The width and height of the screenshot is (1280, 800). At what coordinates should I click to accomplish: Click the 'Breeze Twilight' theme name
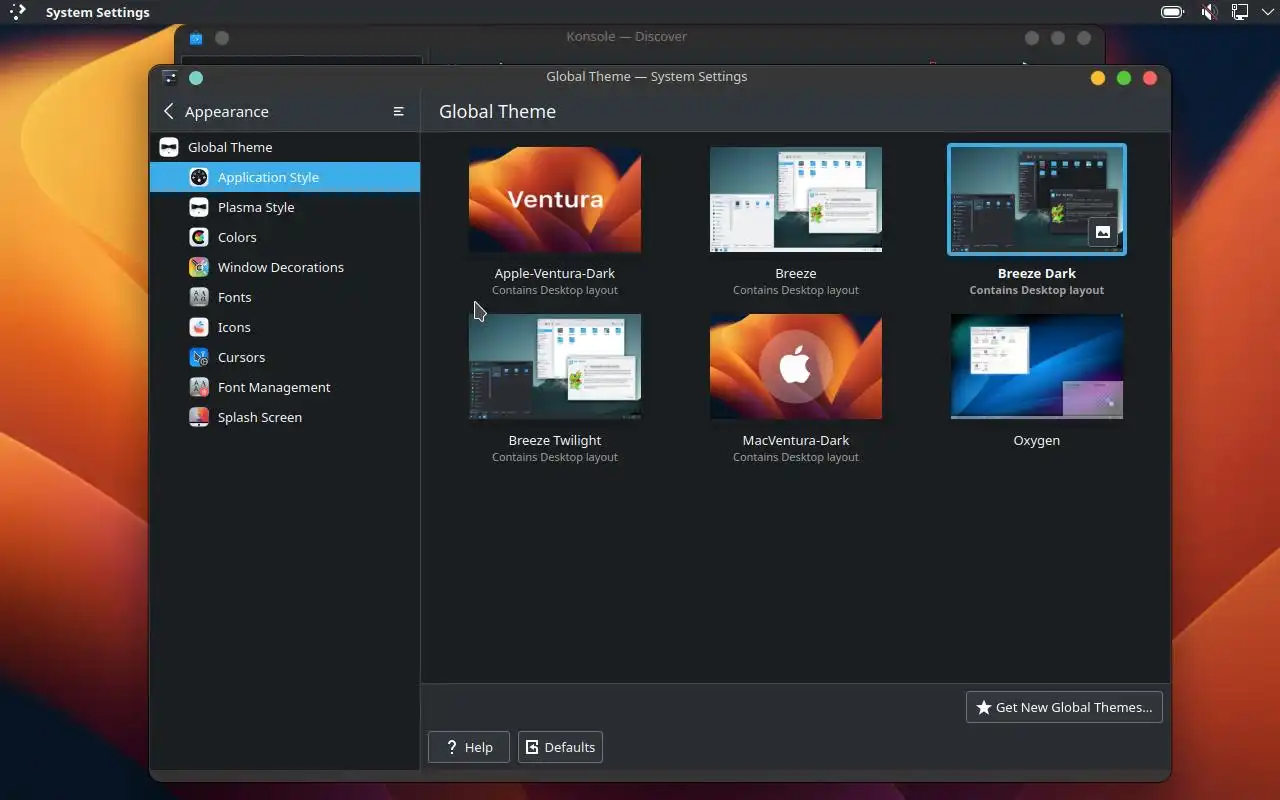(555, 440)
